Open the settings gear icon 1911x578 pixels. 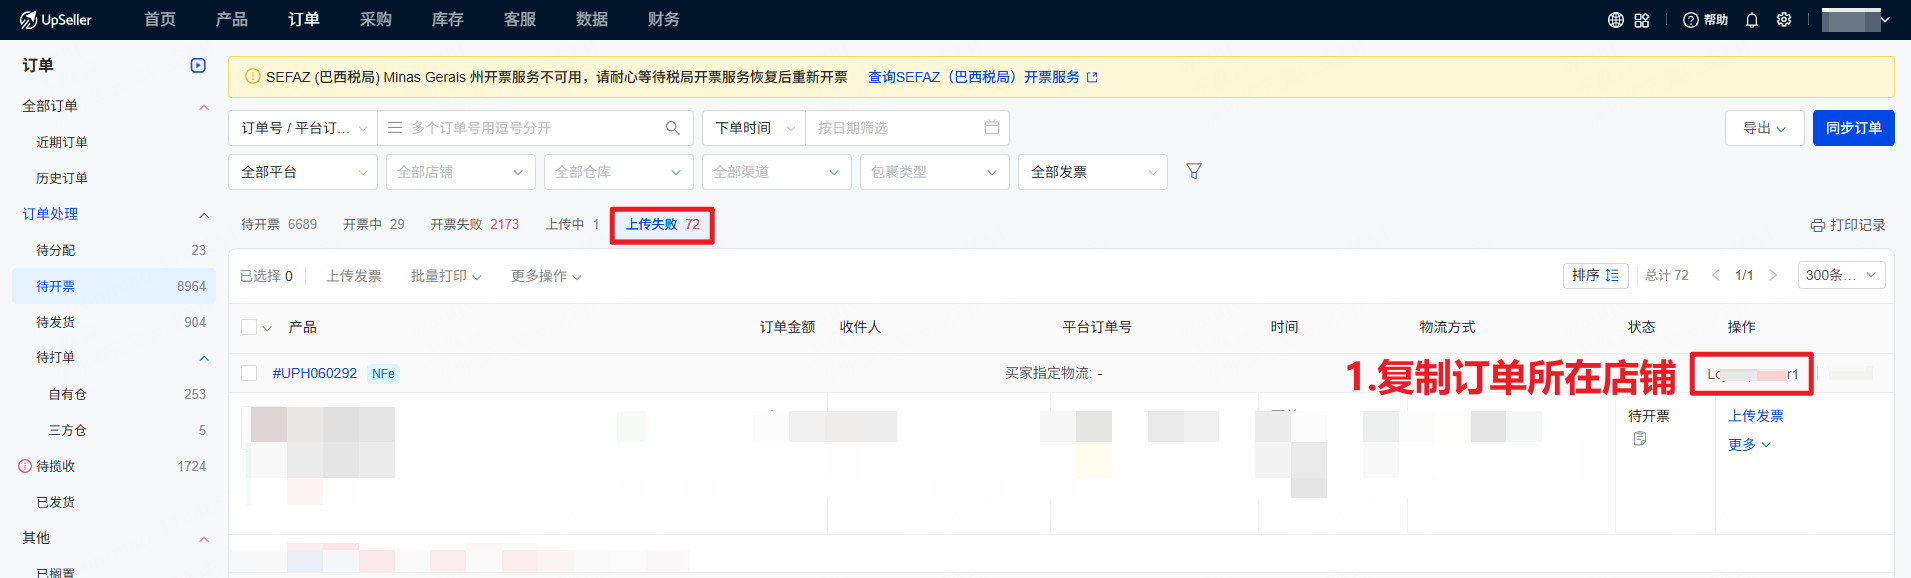pyautogui.click(x=1784, y=20)
